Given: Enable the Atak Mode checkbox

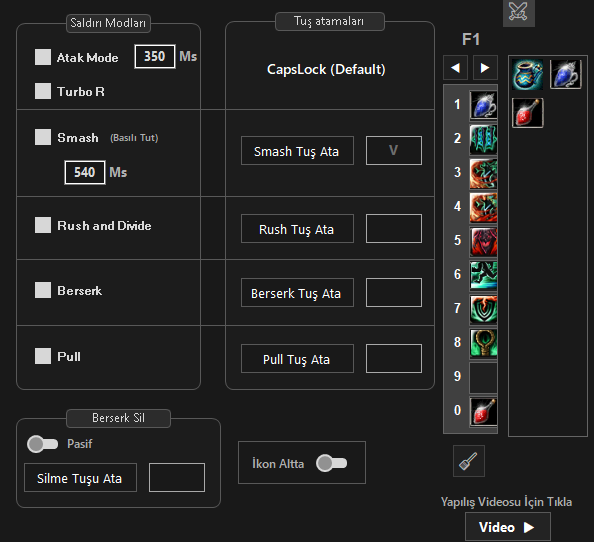Looking at the screenshot, I should pos(43,57).
